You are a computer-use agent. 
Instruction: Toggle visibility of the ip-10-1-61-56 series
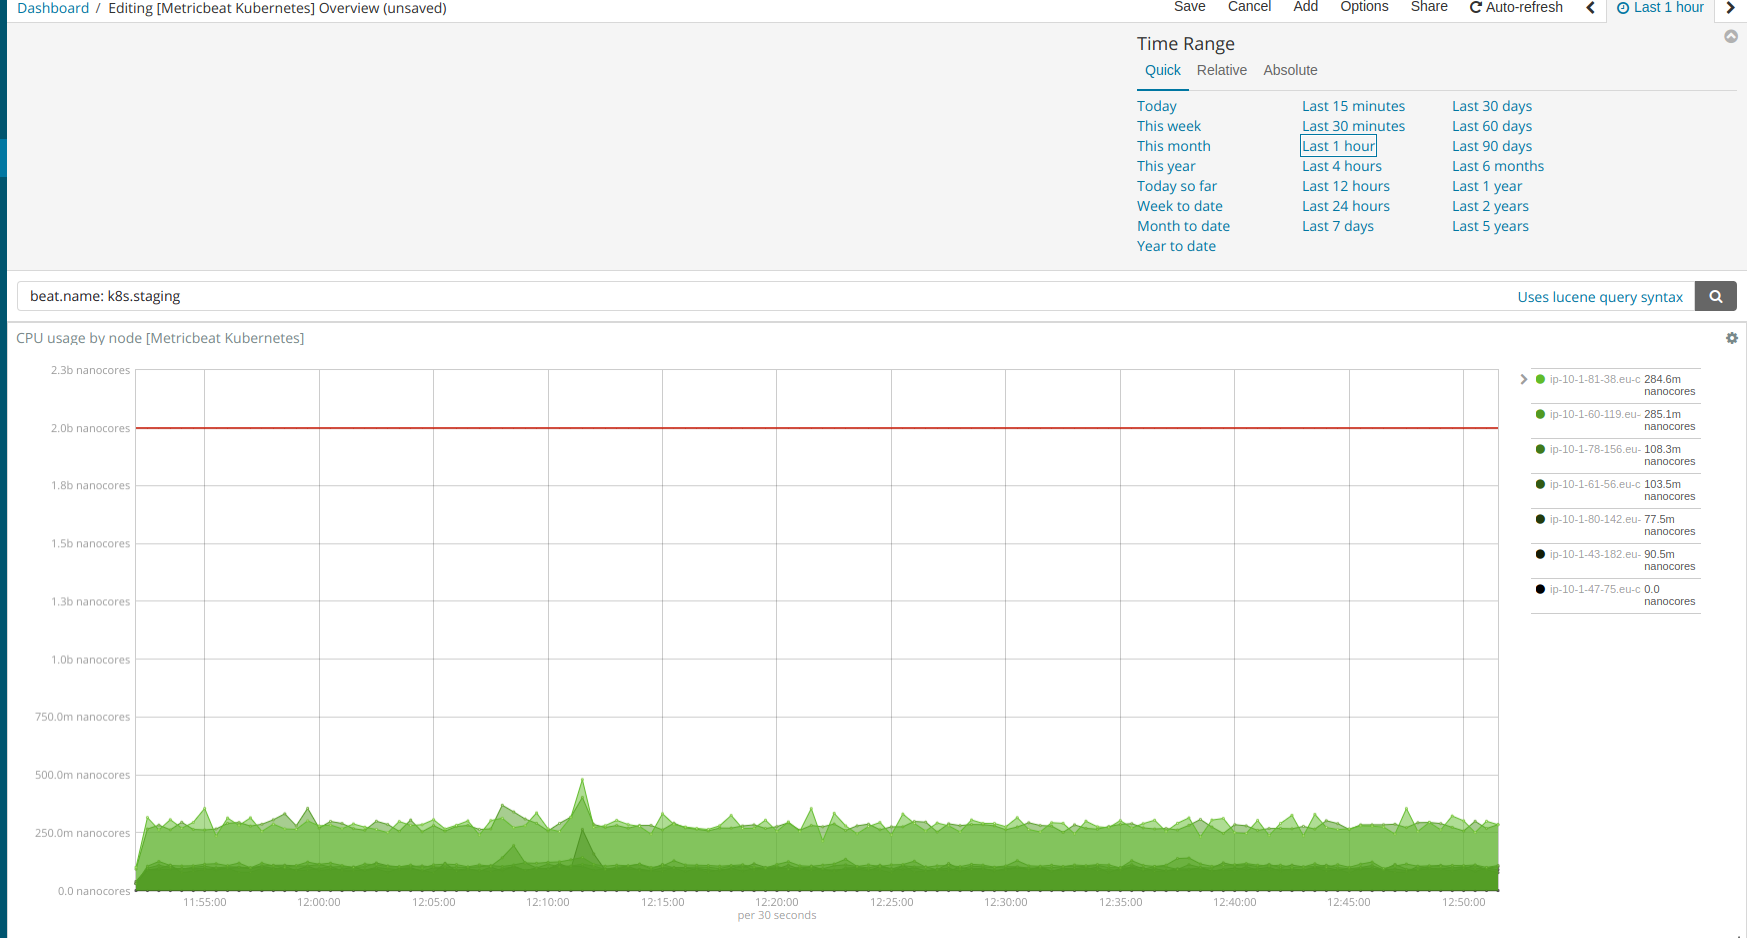pyautogui.click(x=1540, y=484)
